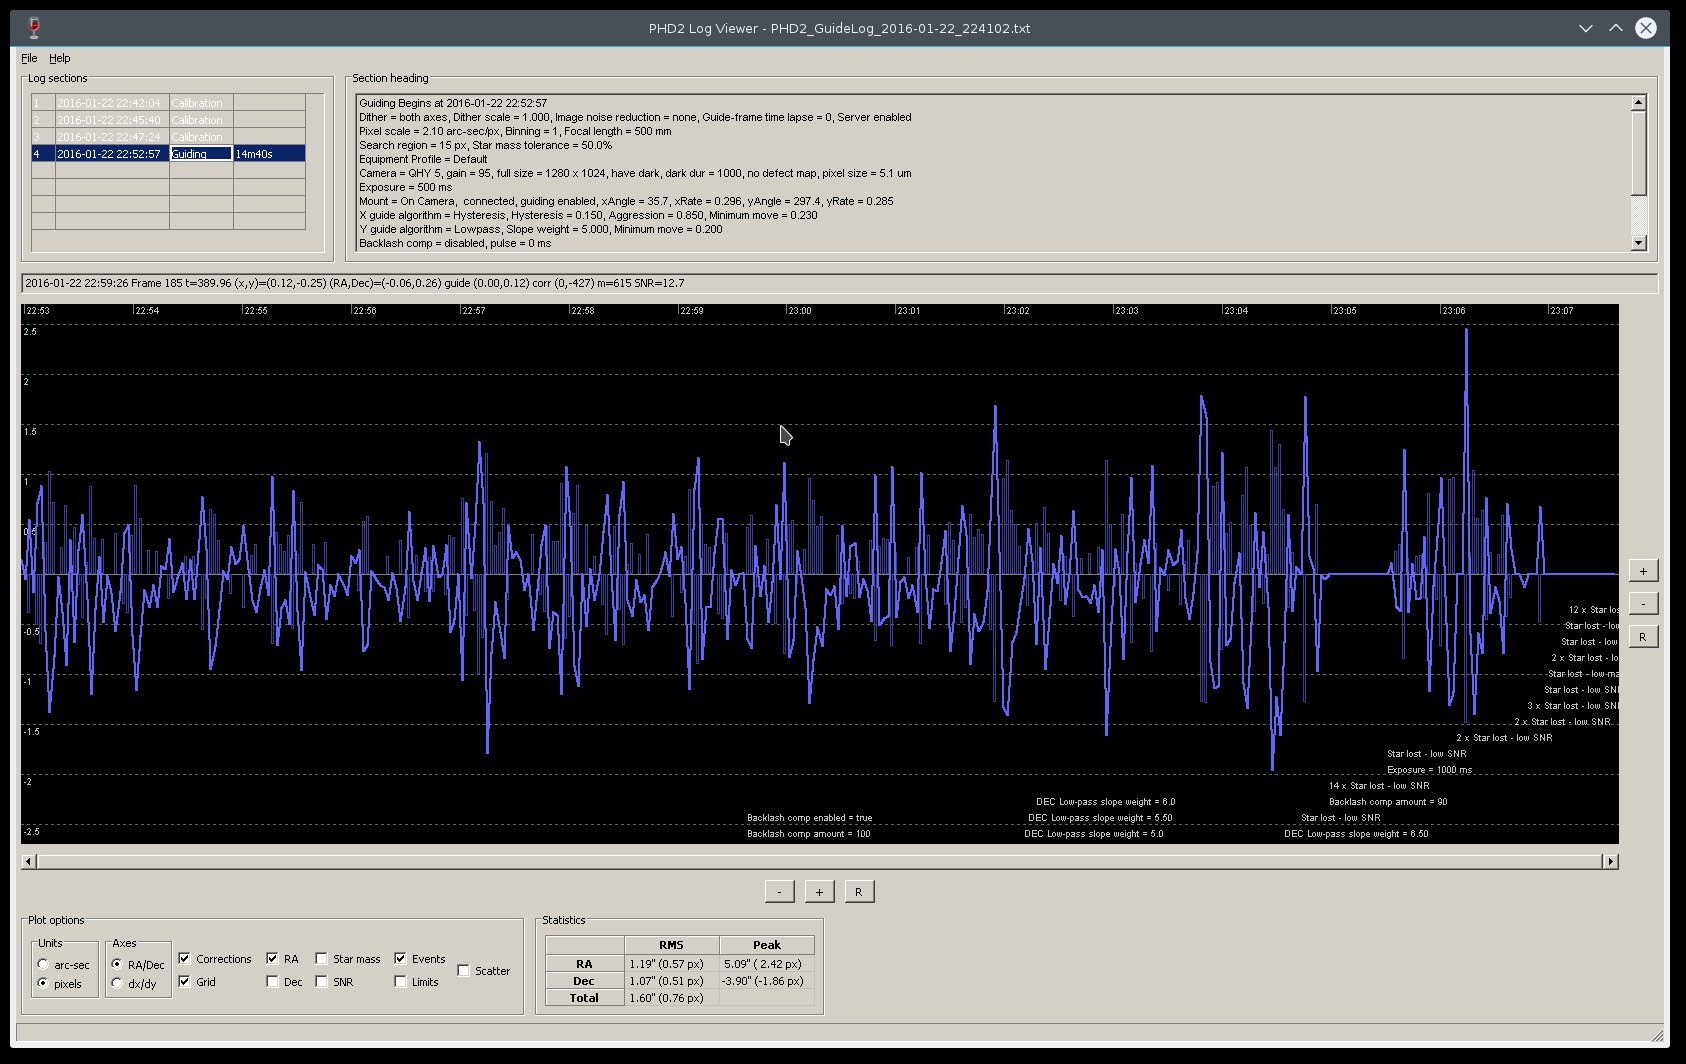Viewport: 1686px width, 1064px height.
Task: Click horizontal reset R button
Action: (859, 892)
